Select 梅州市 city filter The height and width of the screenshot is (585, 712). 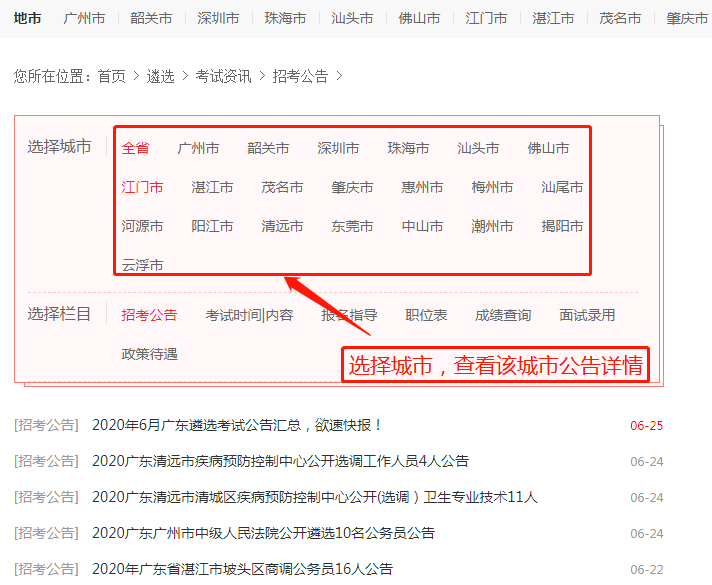tap(492, 187)
